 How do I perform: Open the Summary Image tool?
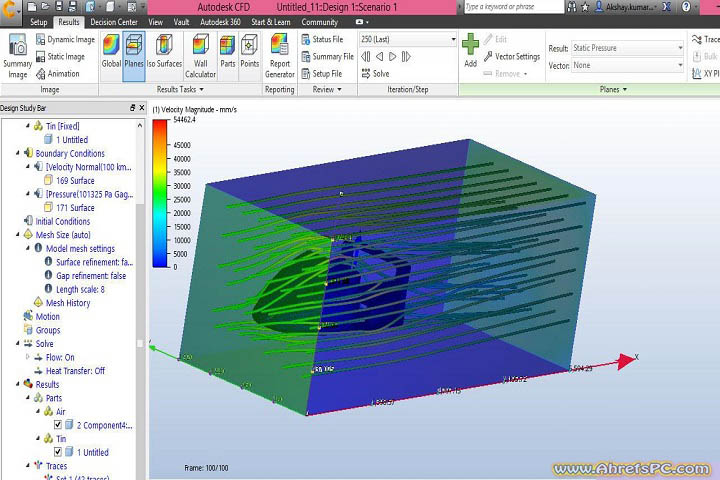(17, 57)
